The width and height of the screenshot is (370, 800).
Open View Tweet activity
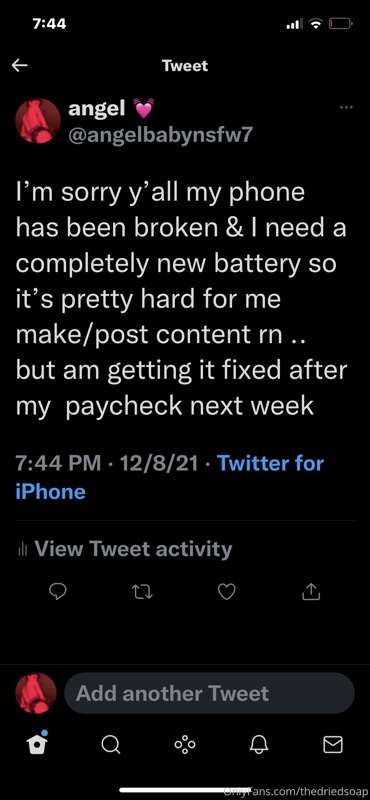point(124,549)
